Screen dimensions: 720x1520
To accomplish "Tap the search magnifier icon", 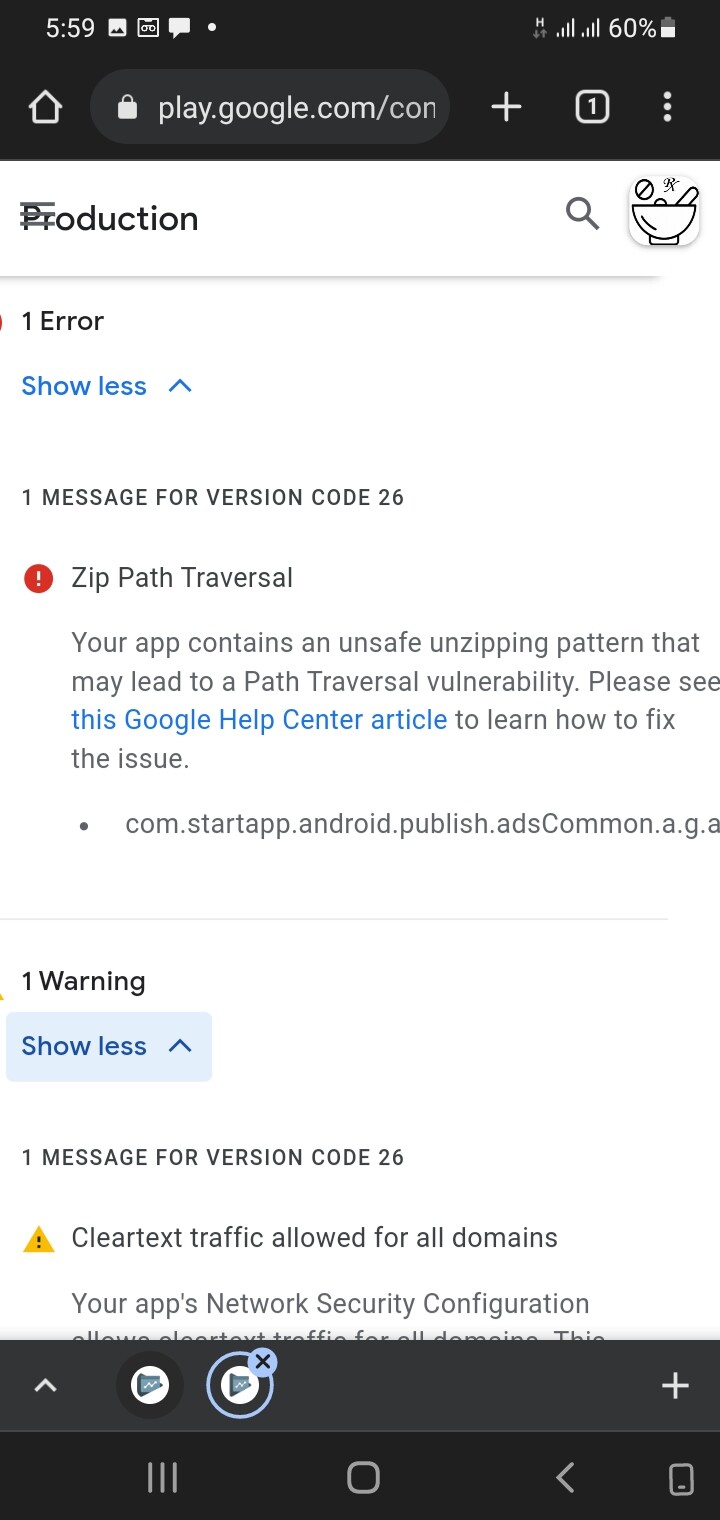I will (582, 213).
